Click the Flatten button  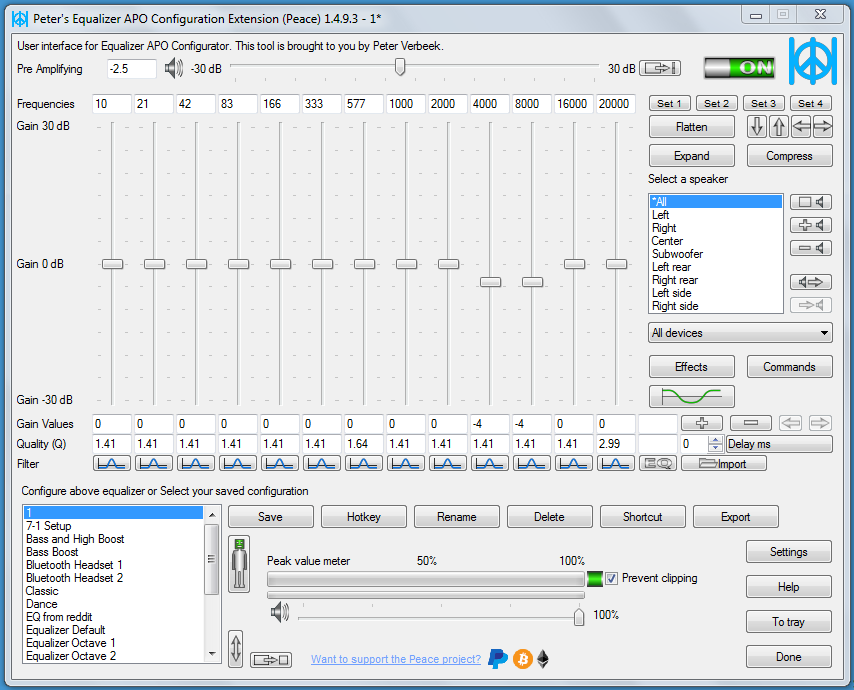click(x=692, y=127)
